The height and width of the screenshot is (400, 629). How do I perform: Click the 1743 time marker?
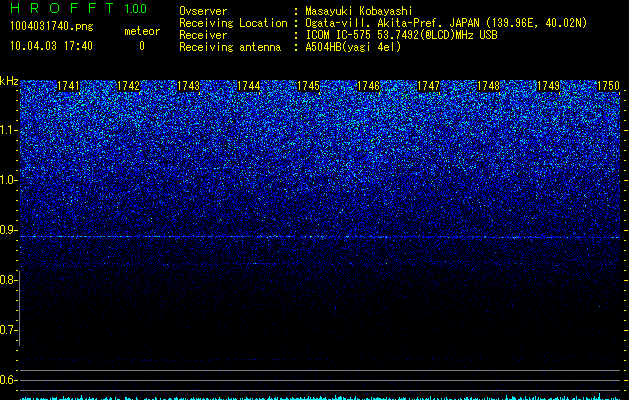tap(189, 86)
